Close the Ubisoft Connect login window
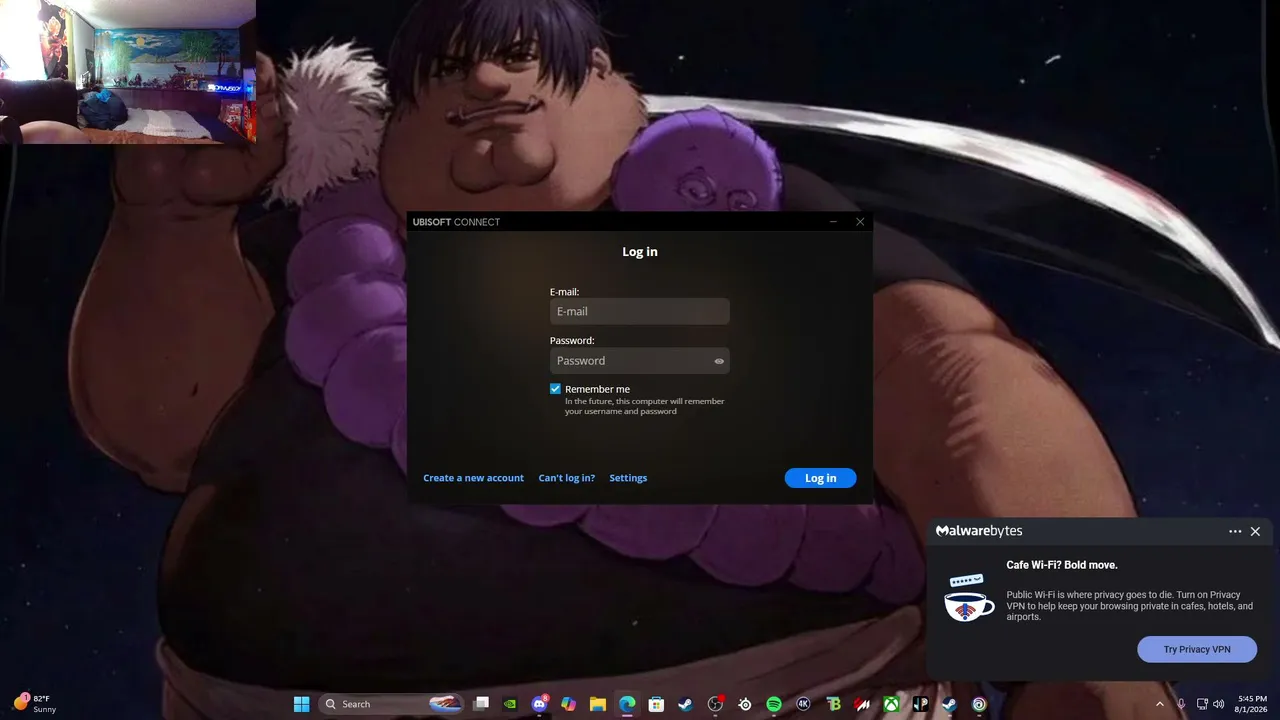The height and width of the screenshot is (720, 1280). 860,222
